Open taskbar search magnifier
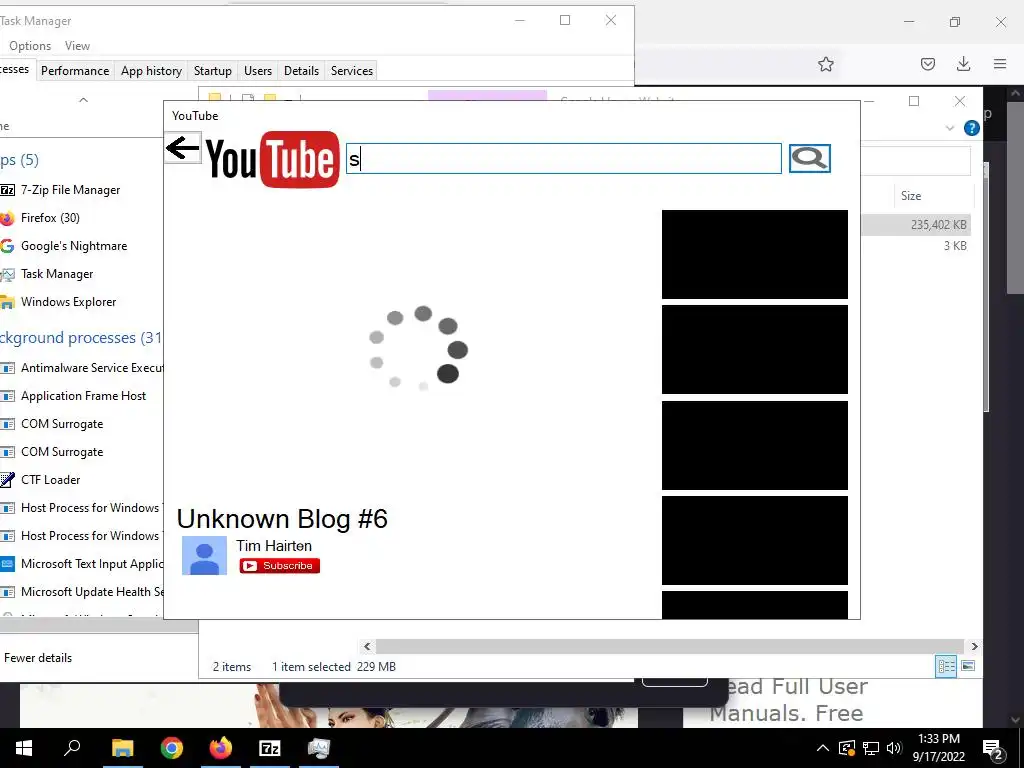Viewport: 1024px width, 768px height. pos(72,748)
